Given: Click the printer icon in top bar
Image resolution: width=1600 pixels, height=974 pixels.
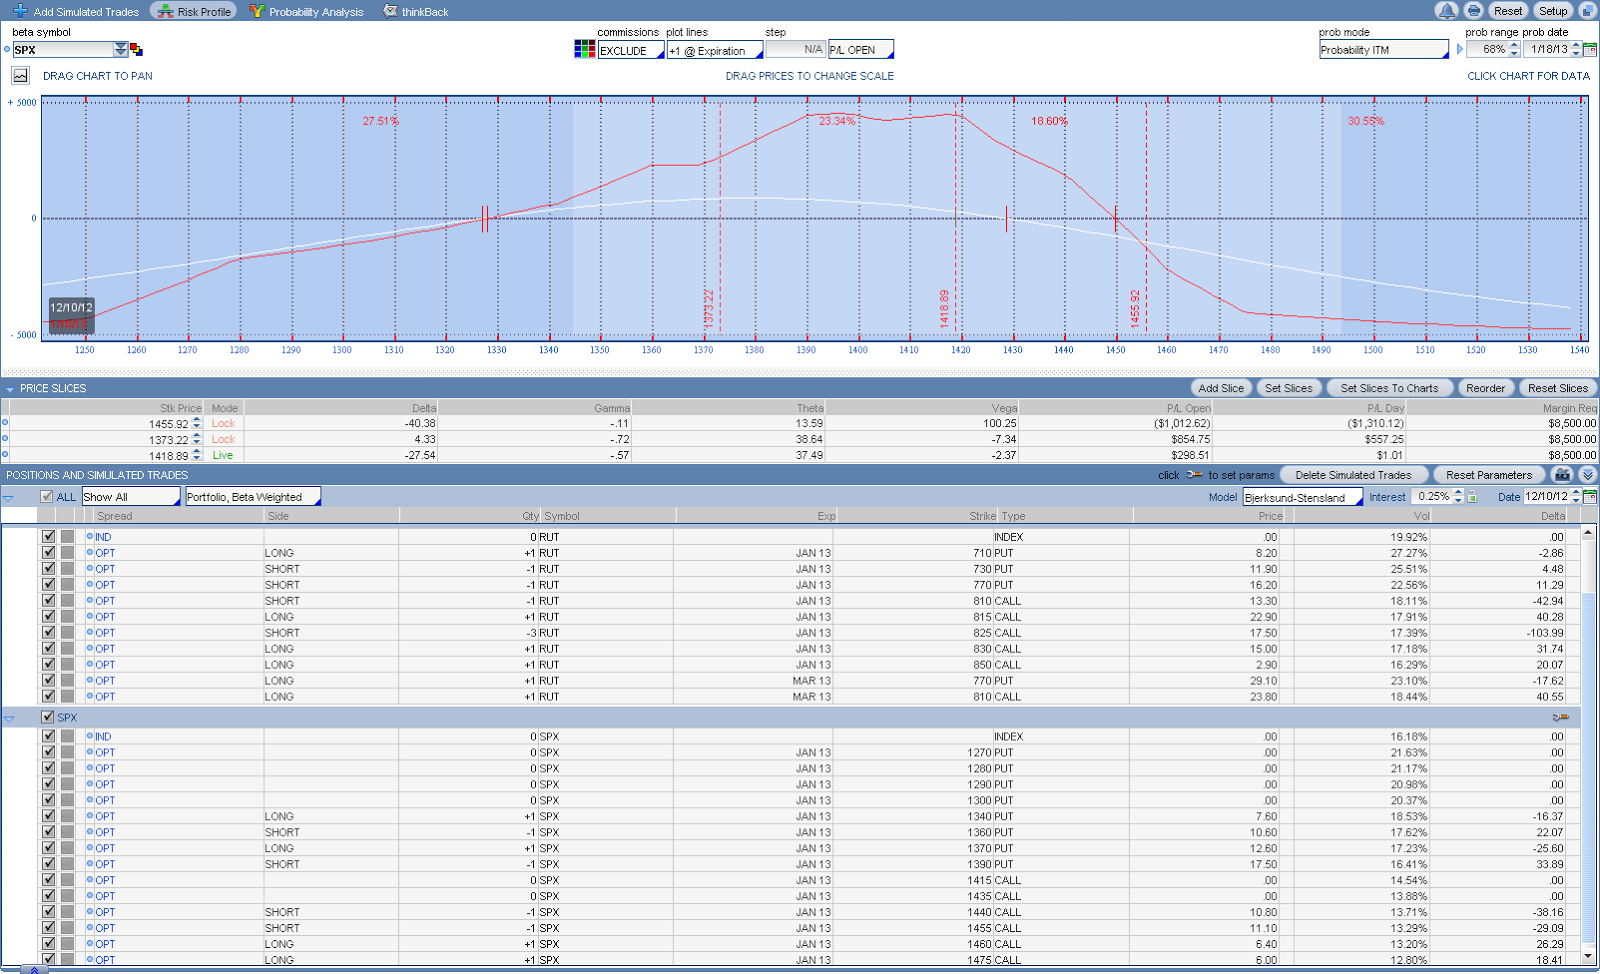Looking at the screenshot, I should (x=1473, y=11).
